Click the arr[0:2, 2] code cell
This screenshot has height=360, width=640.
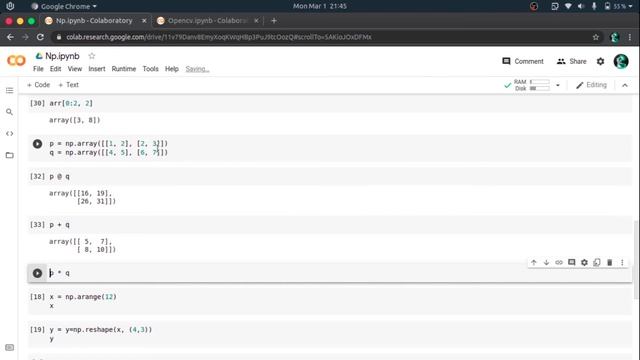pos(330,103)
